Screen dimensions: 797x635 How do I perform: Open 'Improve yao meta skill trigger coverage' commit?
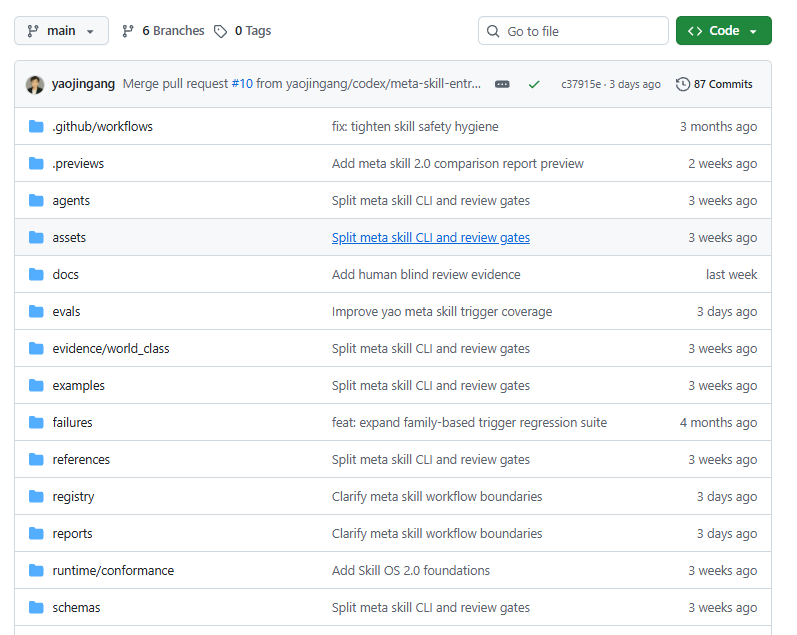[x=442, y=312]
